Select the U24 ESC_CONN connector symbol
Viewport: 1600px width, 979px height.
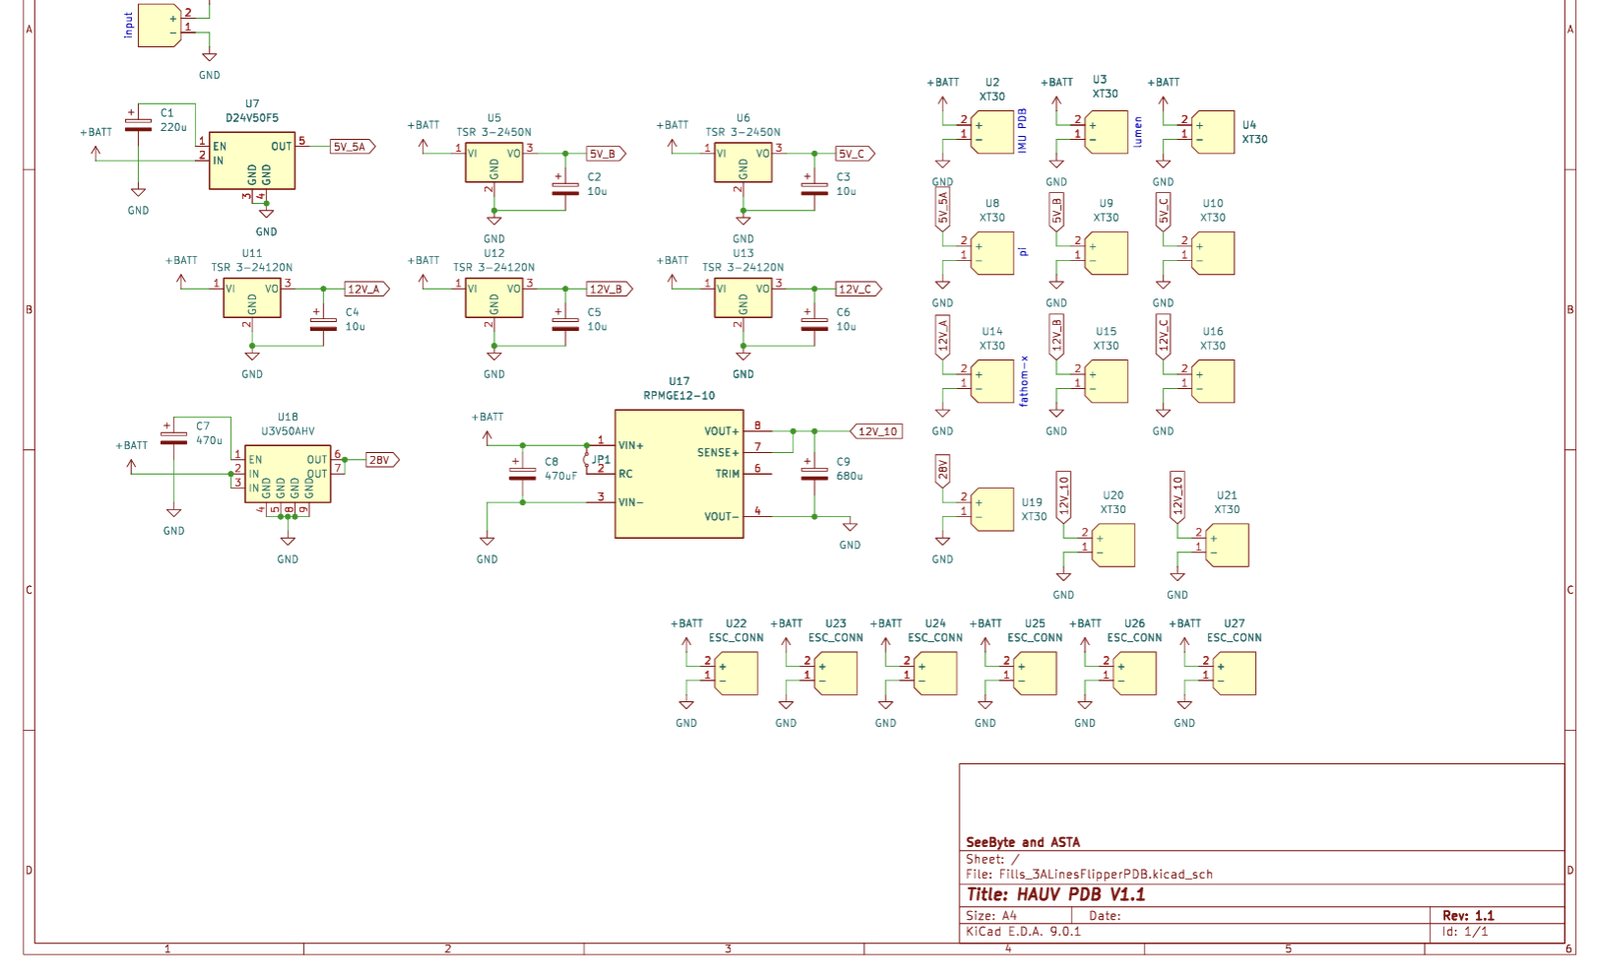(935, 673)
